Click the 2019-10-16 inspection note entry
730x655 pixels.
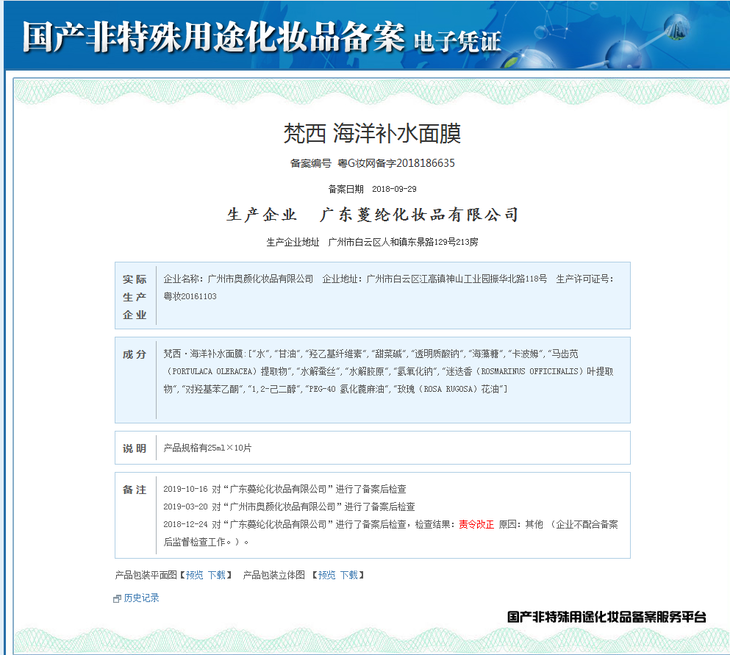(284, 490)
